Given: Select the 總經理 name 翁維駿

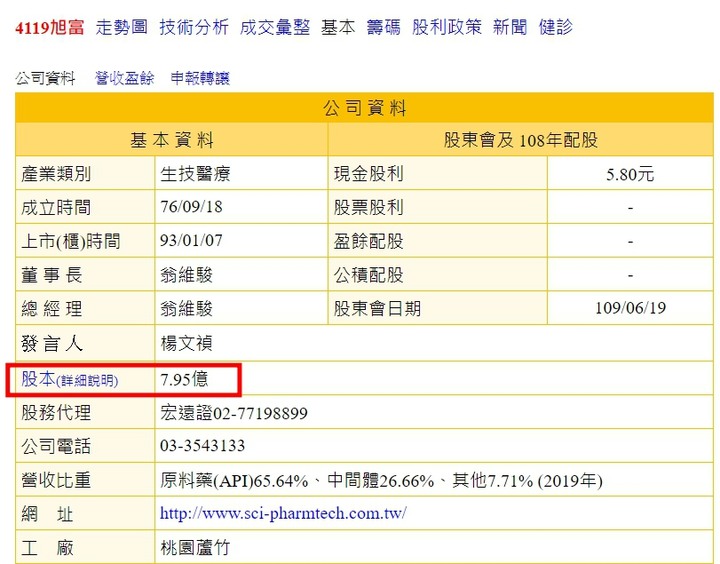Looking at the screenshot, I should point(186,308).
